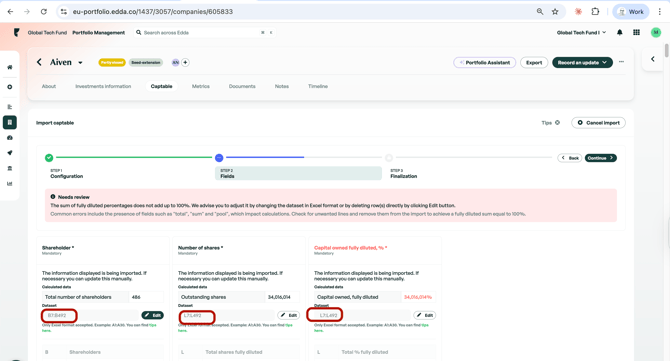Click the Capital owned dataset field
The image size is (670, 361).
tap(362, 315)
